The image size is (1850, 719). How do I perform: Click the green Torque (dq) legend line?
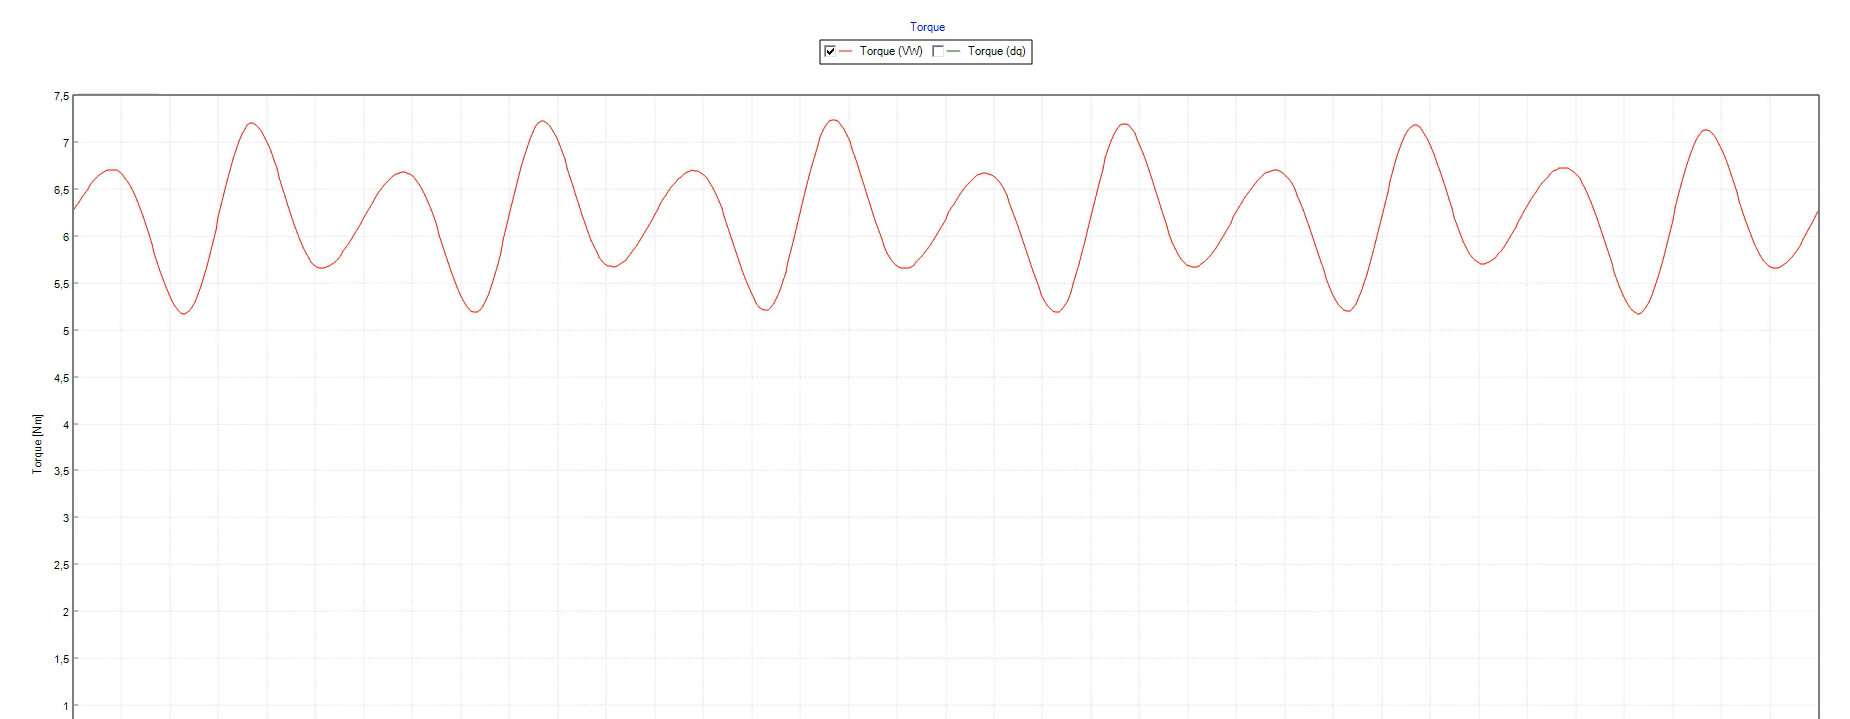[953, 51]
